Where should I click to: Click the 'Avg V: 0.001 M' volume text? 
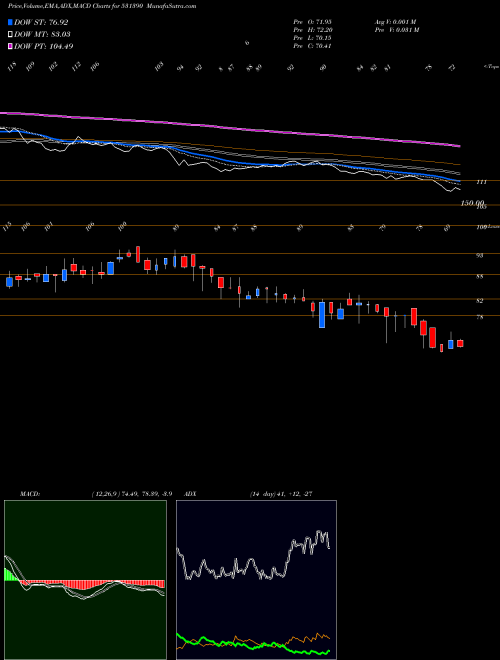coord(396,21)
